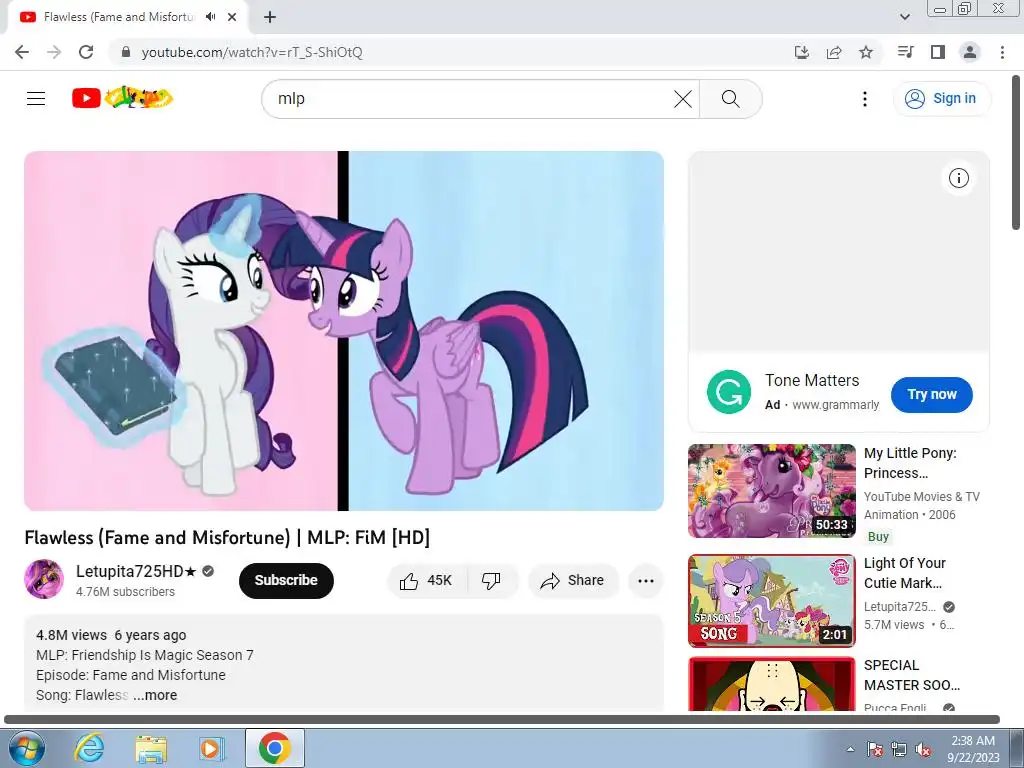Click the URL address bar
This screenshot has width=1024, height=768.
(x=451, y=52)
